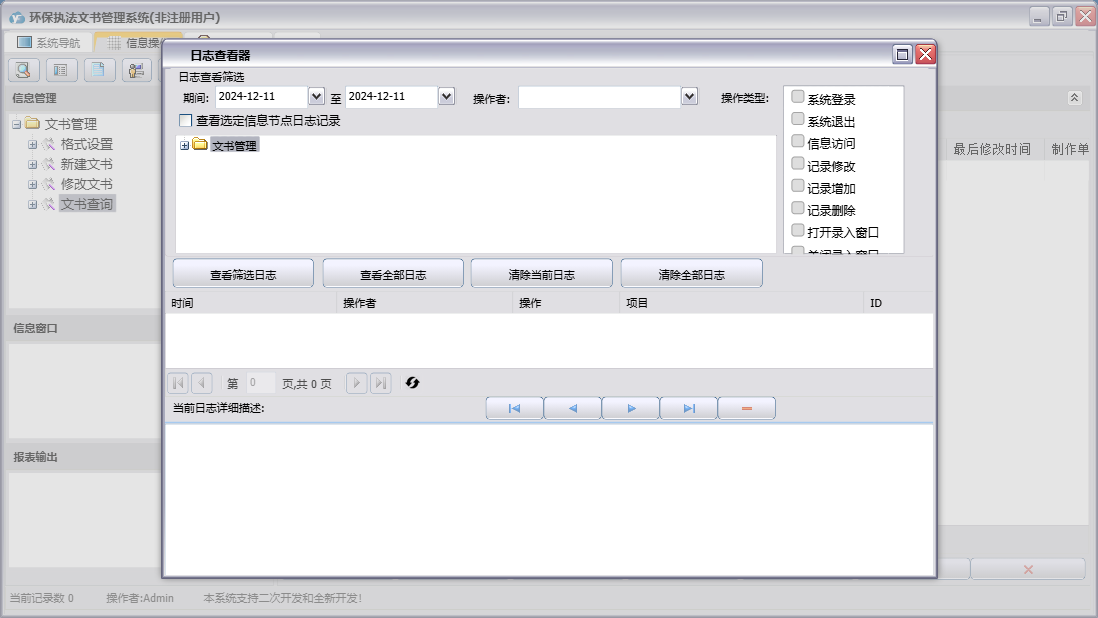
Task: Click 查看全部日志 button
Action: click(x=393, y=274)
